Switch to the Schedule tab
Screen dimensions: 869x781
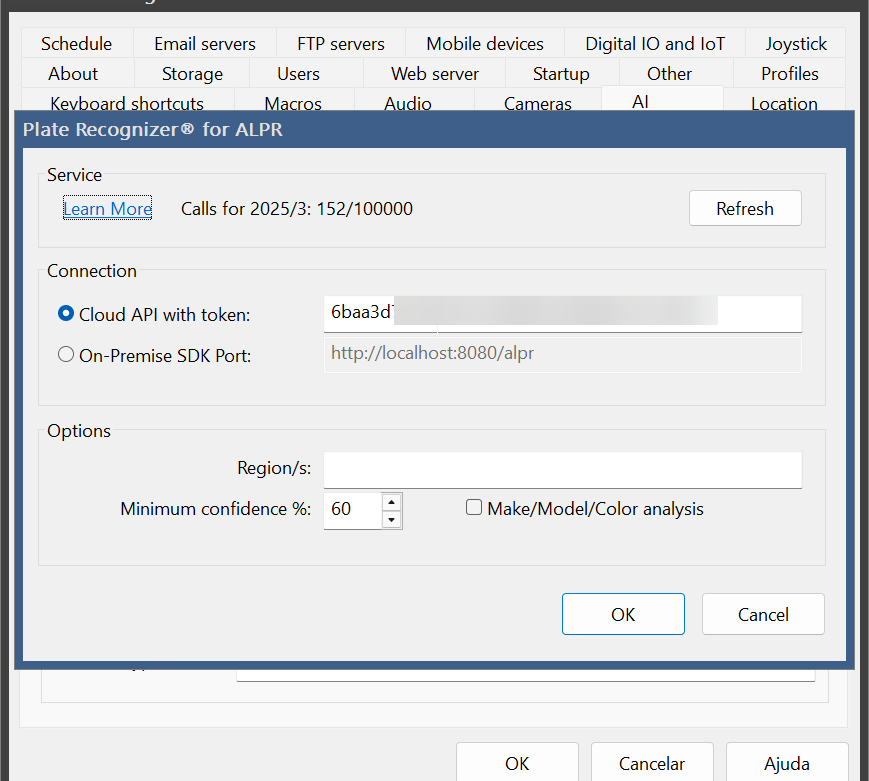pos(76,43)
